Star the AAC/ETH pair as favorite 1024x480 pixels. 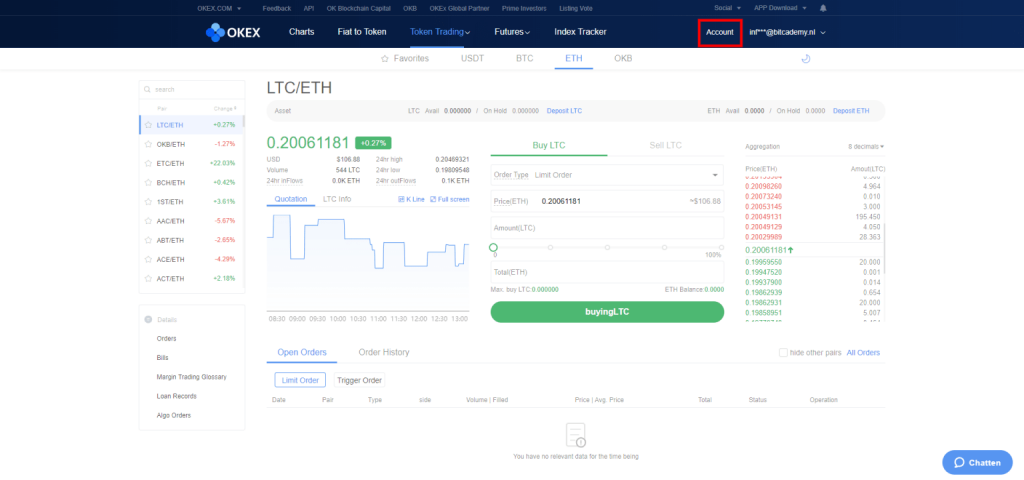(149, 221)
